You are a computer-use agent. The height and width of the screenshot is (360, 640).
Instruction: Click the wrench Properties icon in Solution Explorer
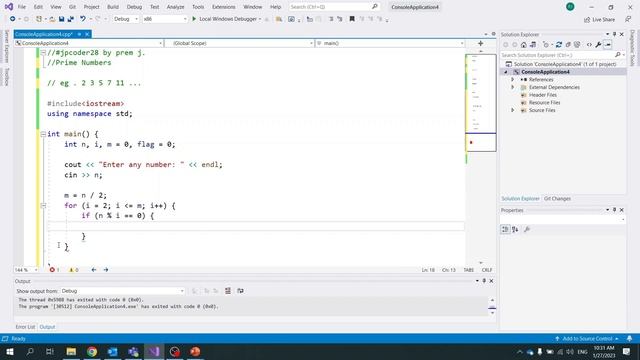598,45
